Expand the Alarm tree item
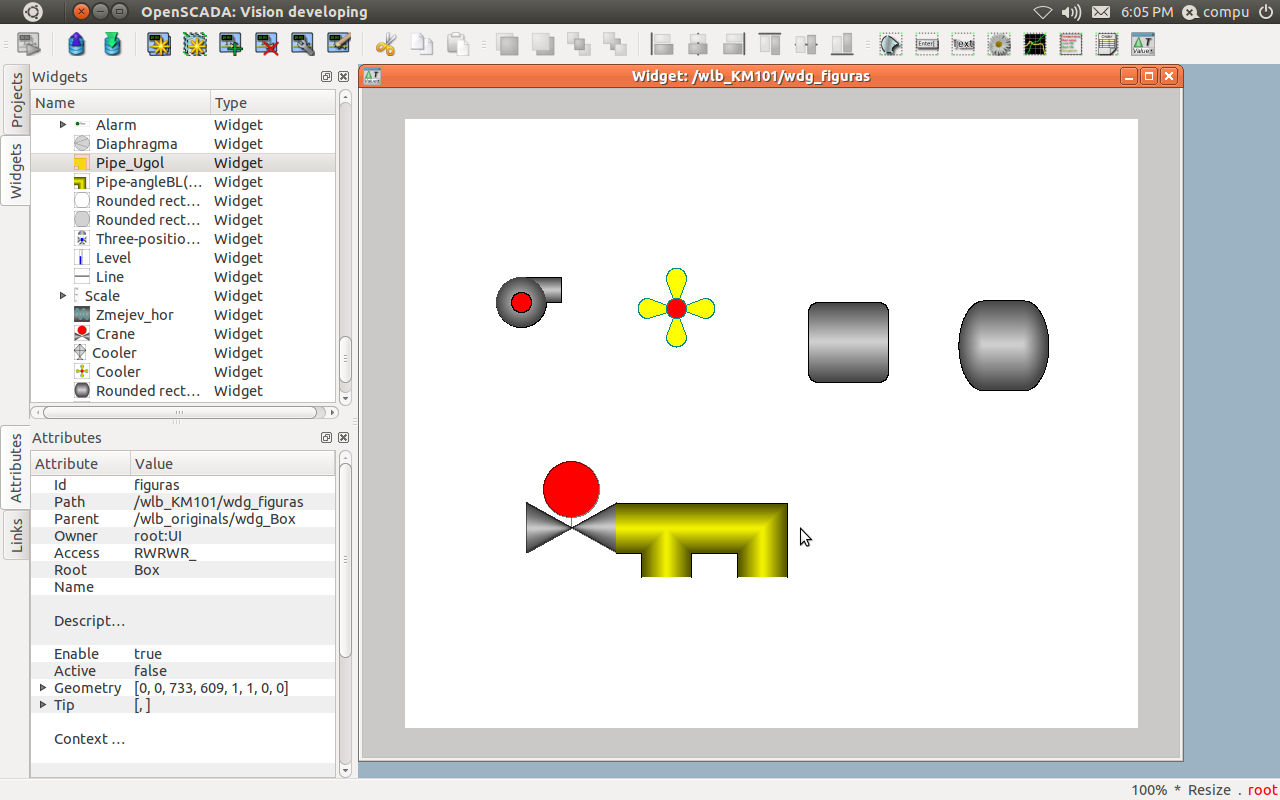 63,125
